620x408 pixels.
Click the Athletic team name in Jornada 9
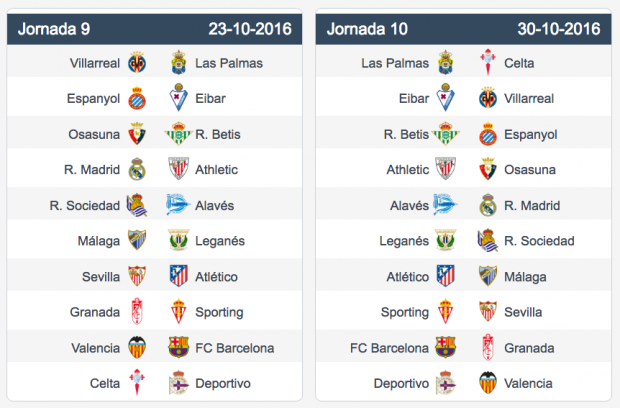click(216, 170)
